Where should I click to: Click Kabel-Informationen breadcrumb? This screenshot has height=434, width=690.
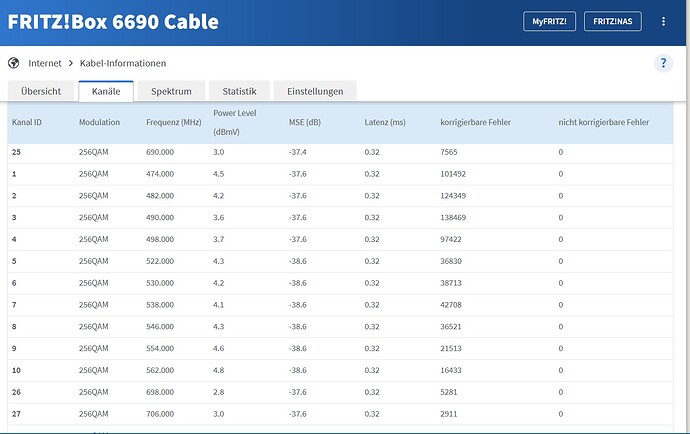point(123,63)
